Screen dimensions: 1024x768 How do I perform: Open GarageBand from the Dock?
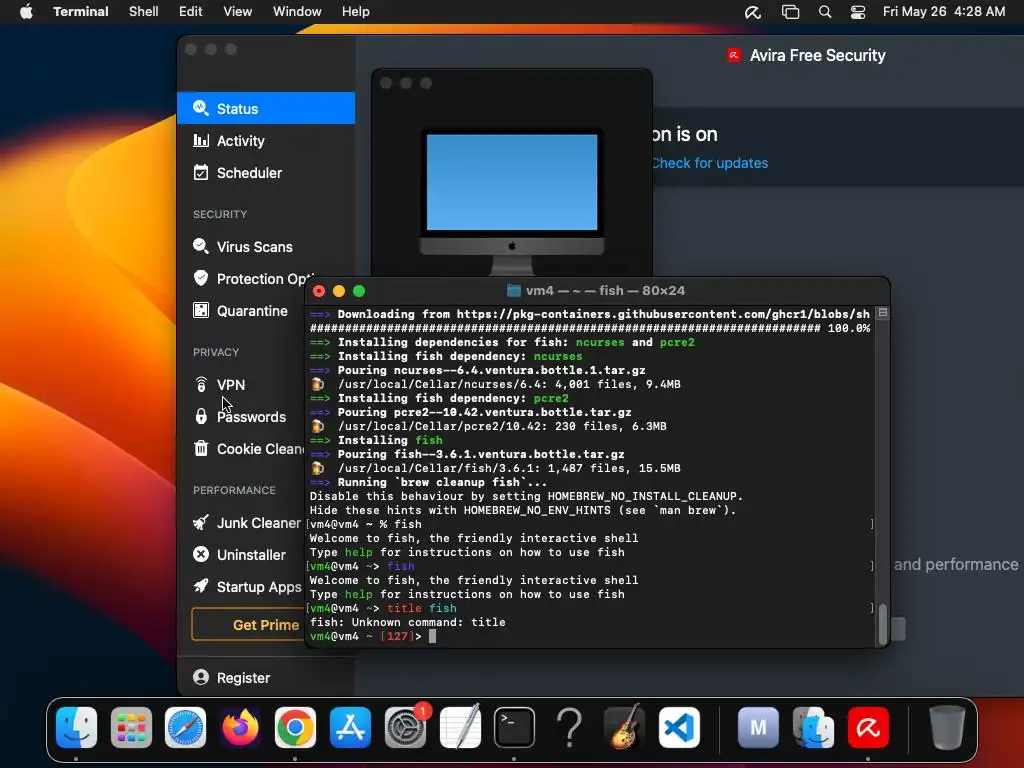tap(624, 727)
